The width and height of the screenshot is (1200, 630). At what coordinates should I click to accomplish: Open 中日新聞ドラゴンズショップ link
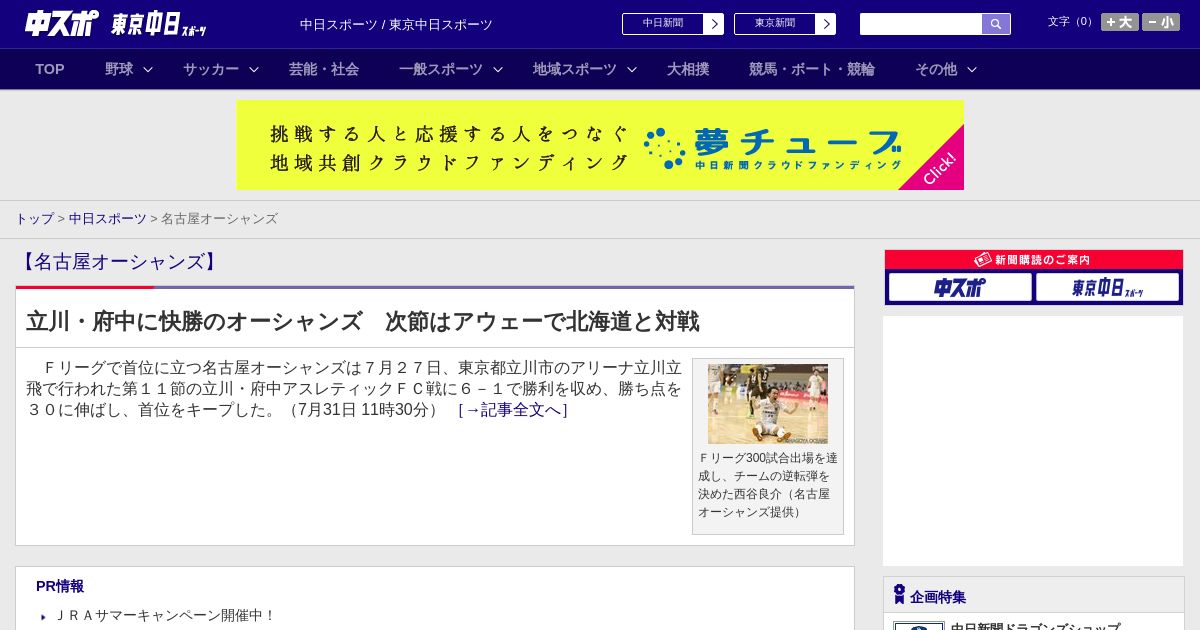tap(1035, 627)
